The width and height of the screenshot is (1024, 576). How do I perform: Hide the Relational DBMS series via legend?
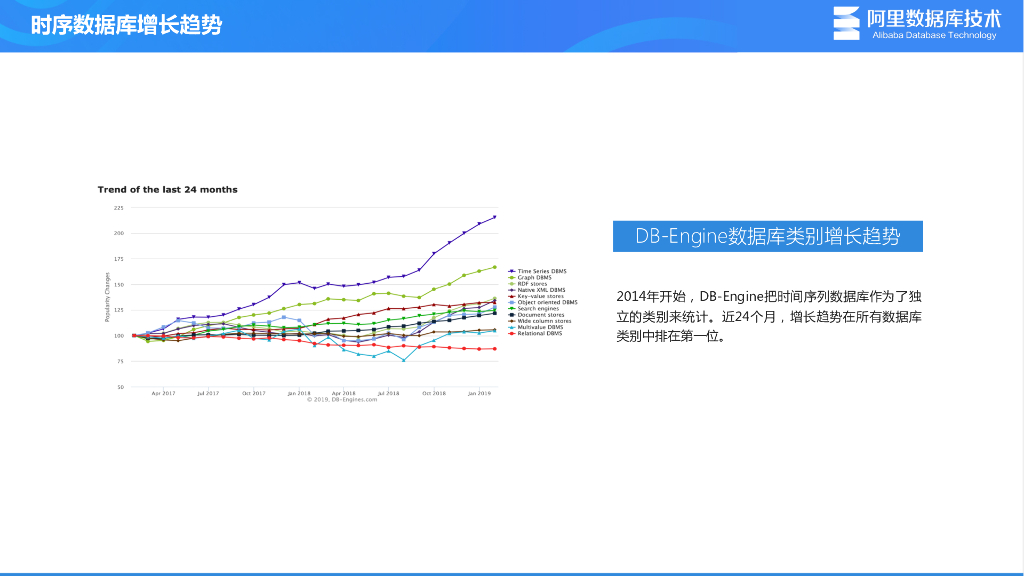pyautogui.click(x=539, y=333)
